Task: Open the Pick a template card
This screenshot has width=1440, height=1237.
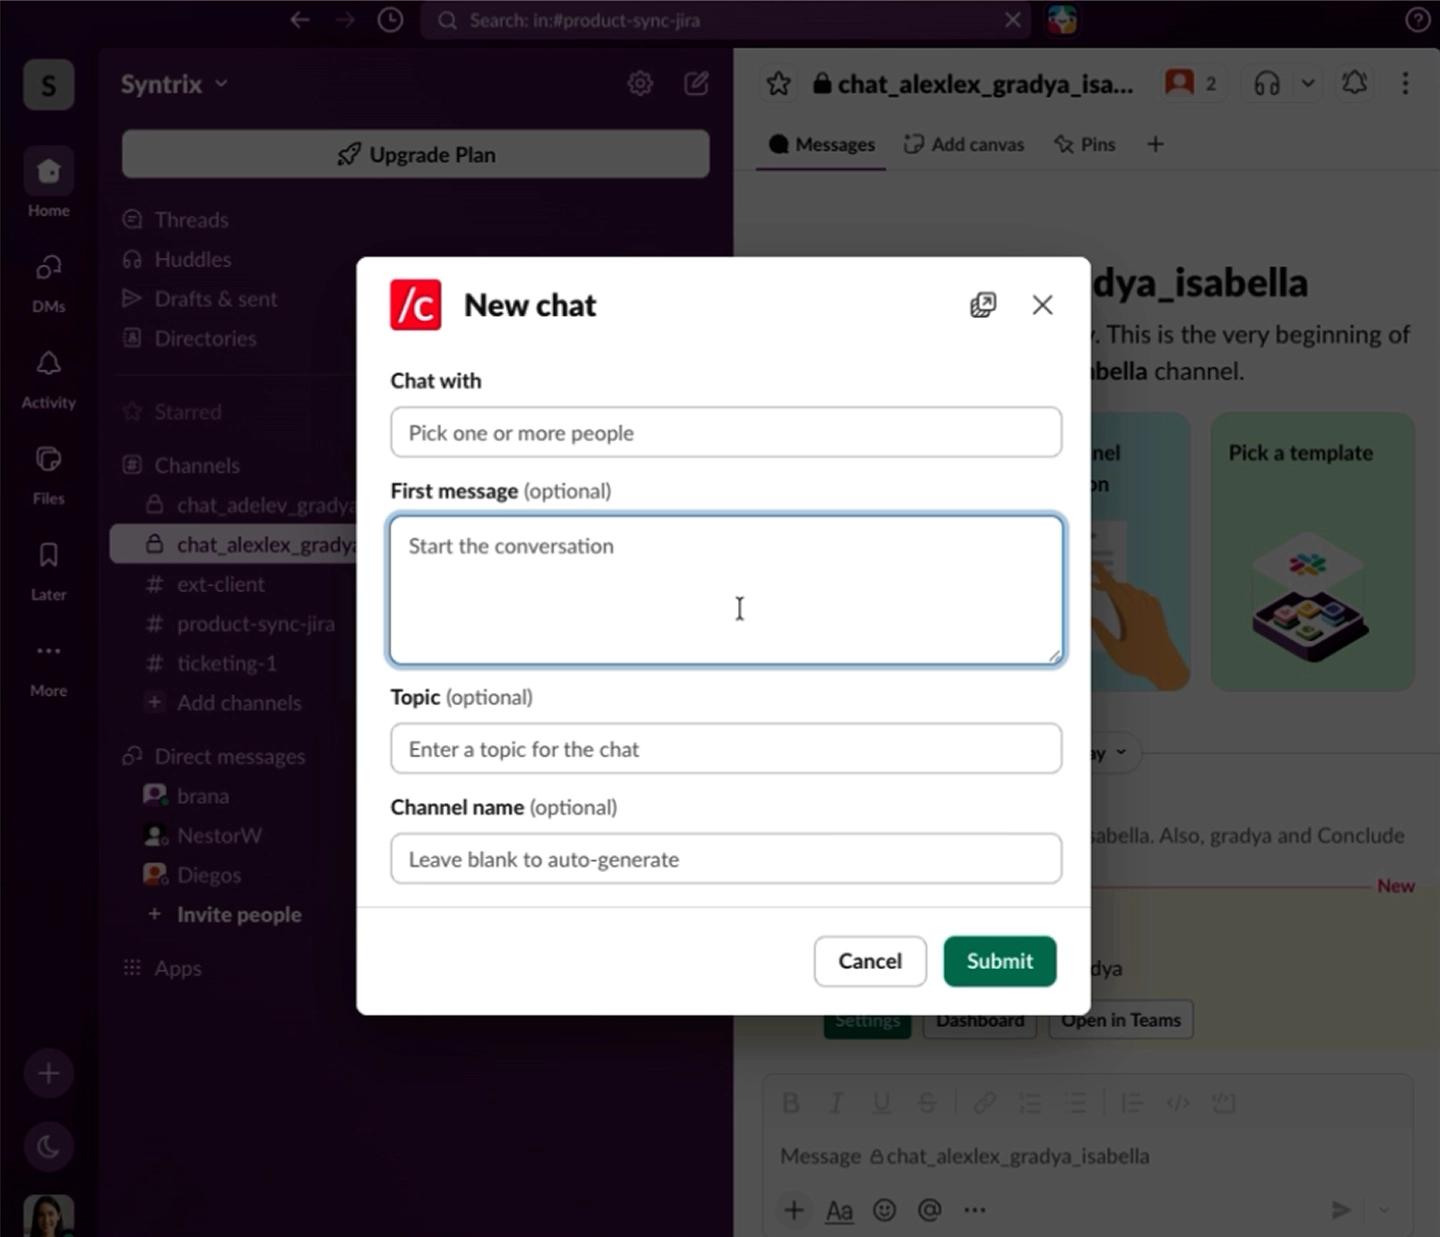Action: [1313, 552]
